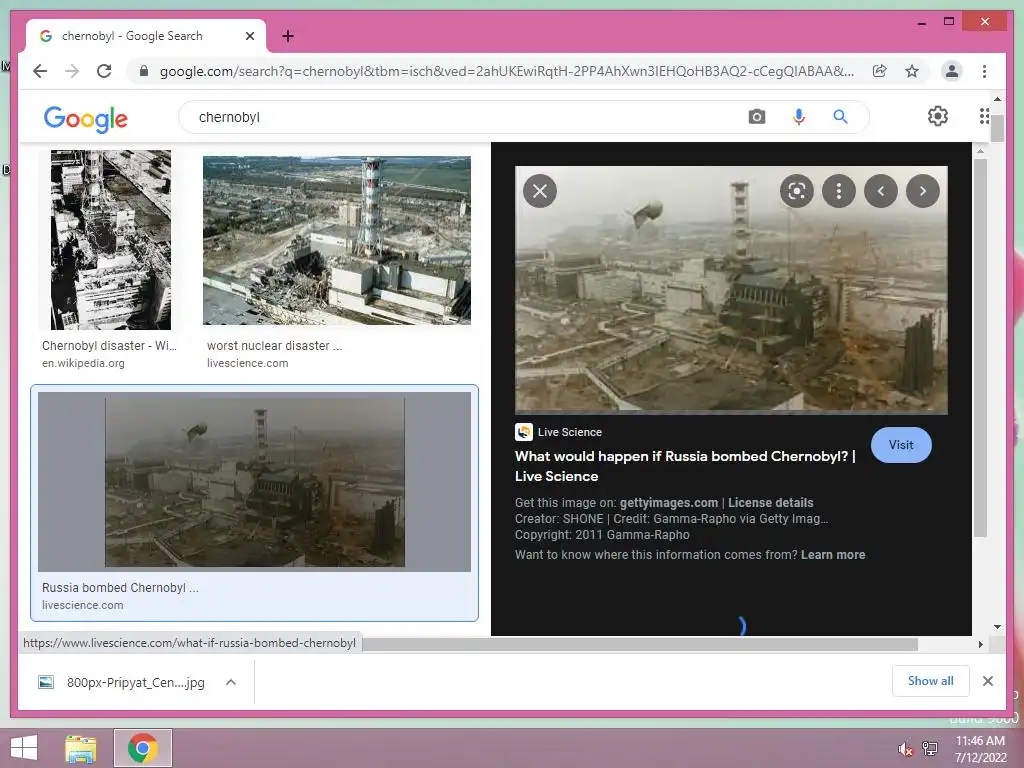Open License details link
The image size is (1024, 768).
pyautogui.click(x=771, y=503)
